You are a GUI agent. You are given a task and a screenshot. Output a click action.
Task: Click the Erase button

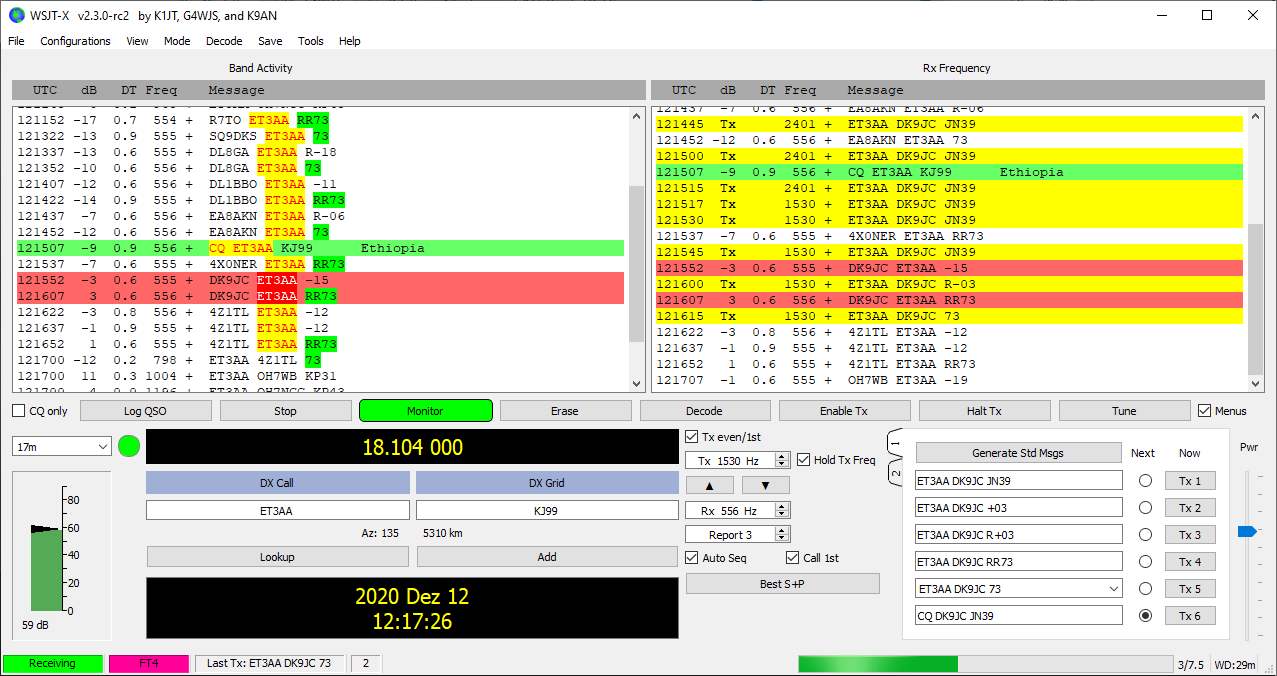click(x=565, y=411)
